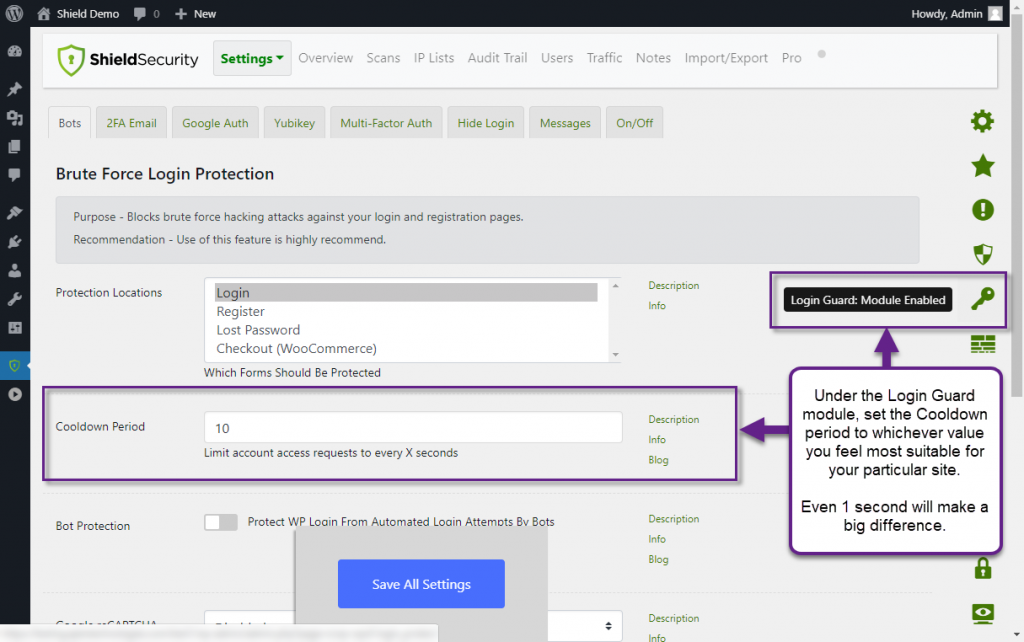Image resolution: width=1024 pixels, height=642 pixels.
Task: Open Description link for Protection Locations
Action: [x=673, y=285]
